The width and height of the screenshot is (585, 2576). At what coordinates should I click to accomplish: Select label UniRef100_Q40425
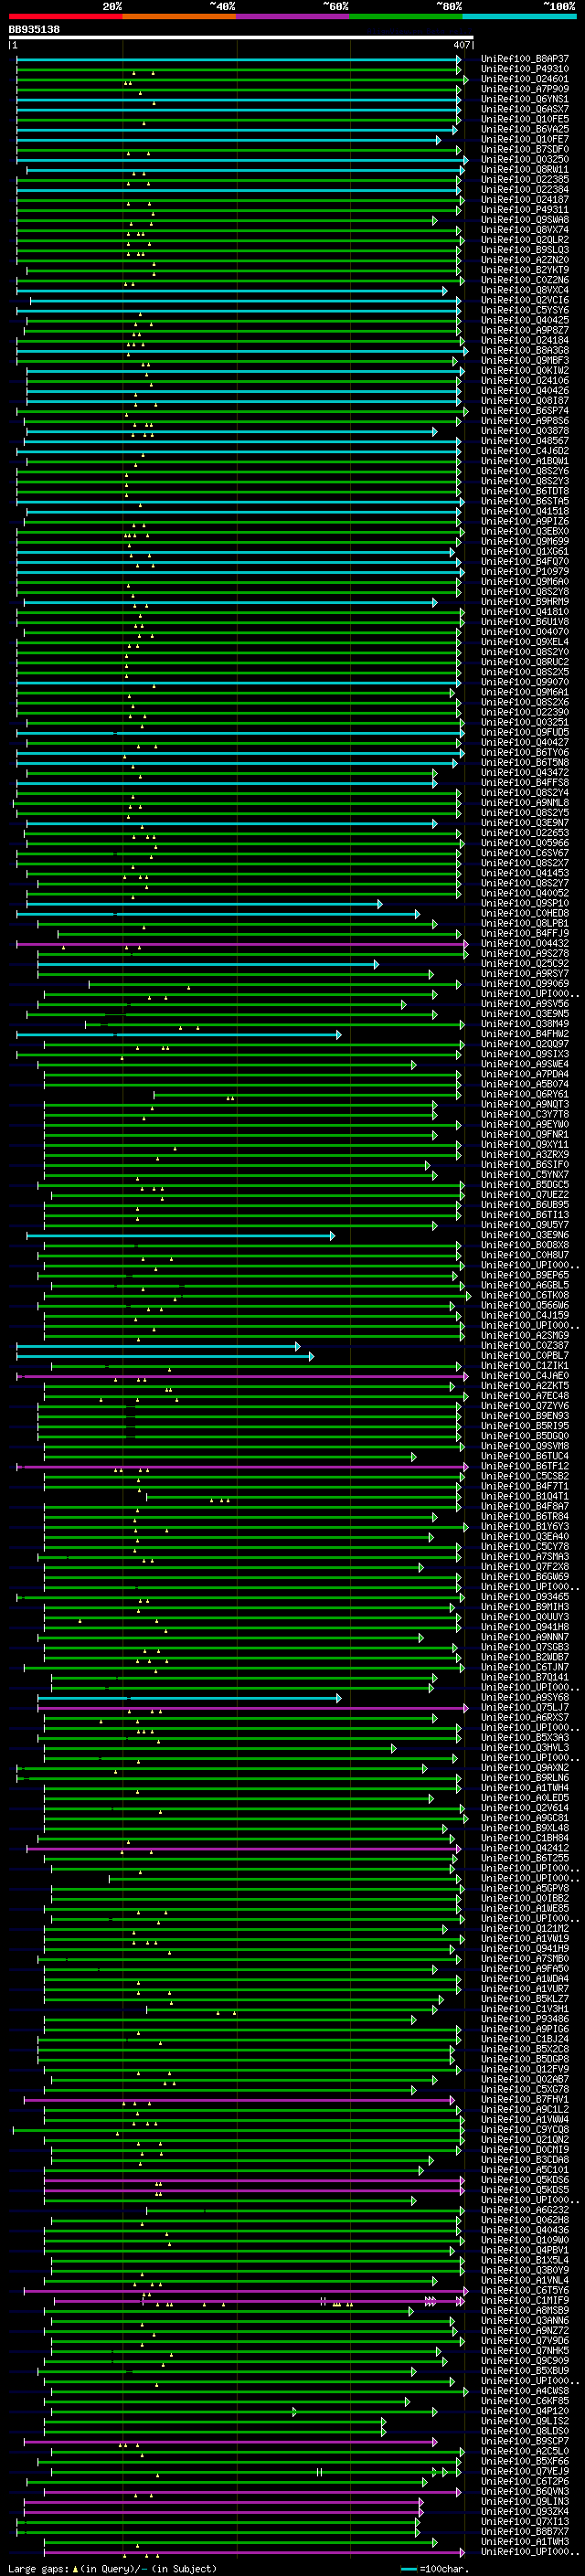(525, 320)
